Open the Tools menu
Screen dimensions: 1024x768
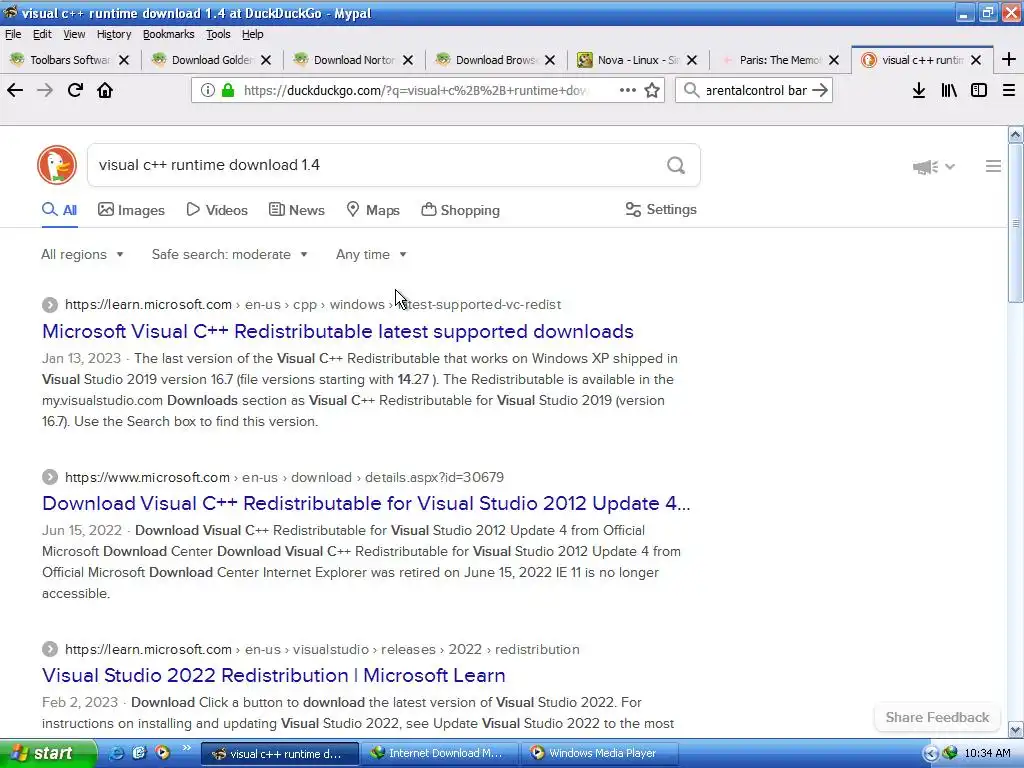[x=218, y=34]
